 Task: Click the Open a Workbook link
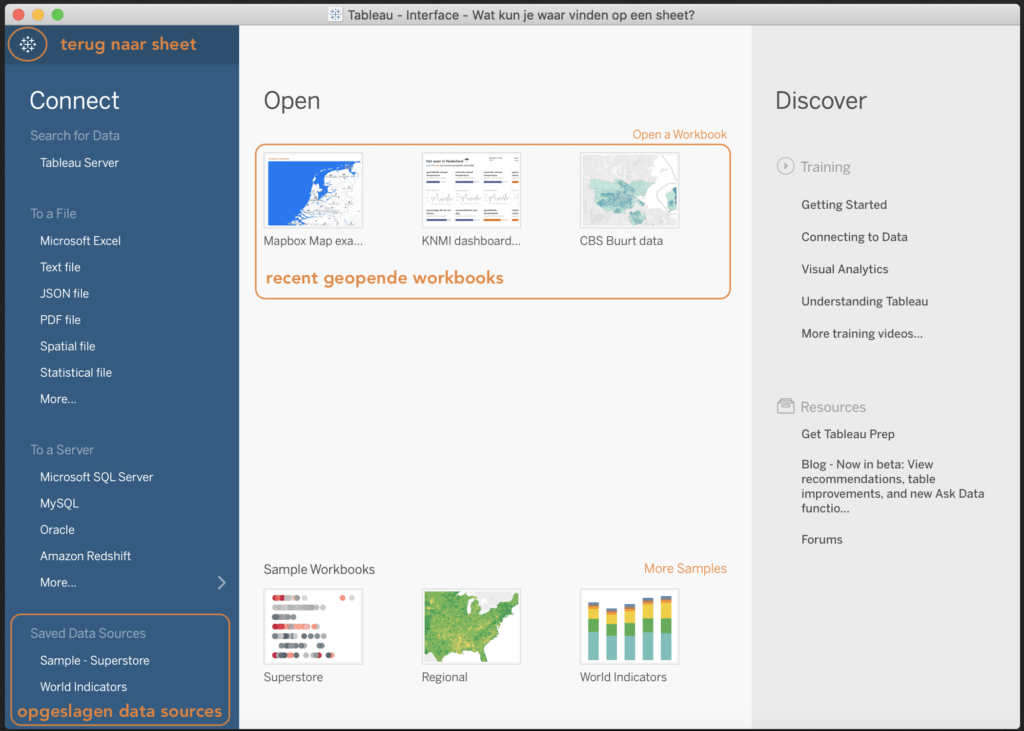(x=679, y=134)
